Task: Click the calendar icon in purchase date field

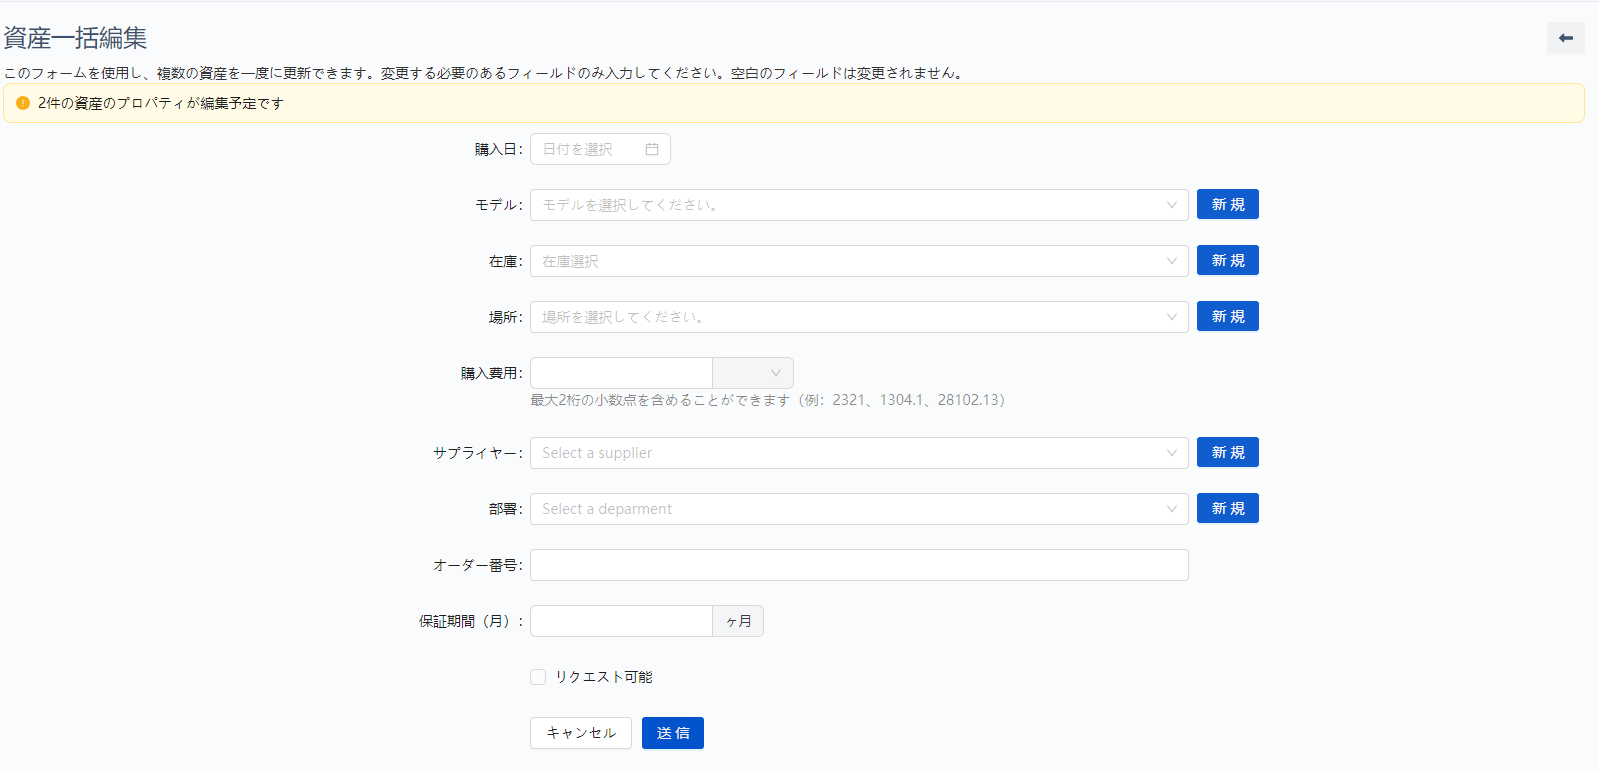Action: click(652, 149)
